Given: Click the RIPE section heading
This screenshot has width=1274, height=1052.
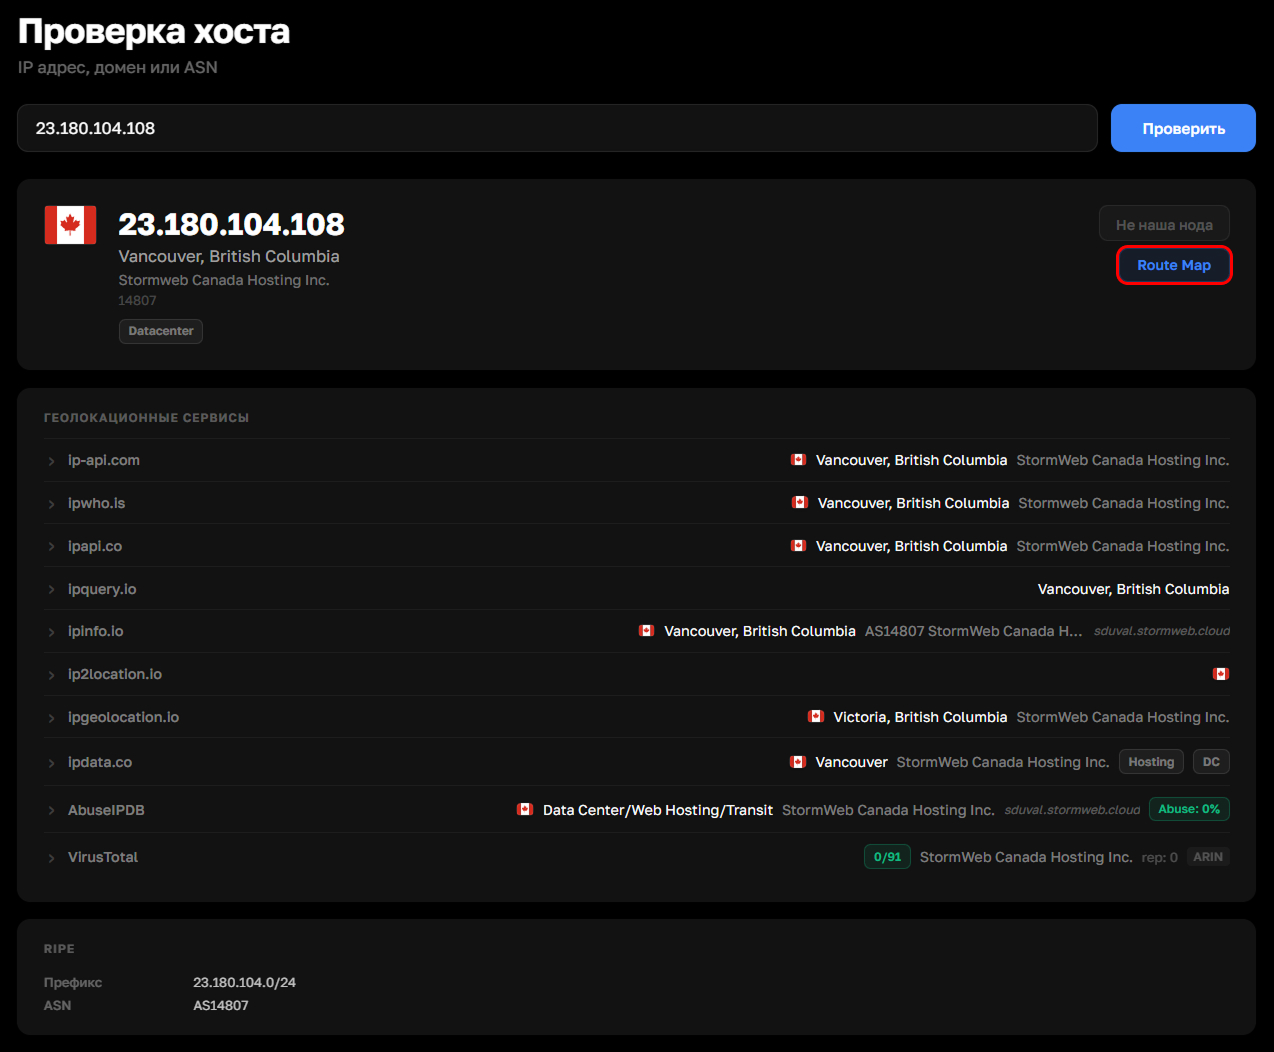Looking at the screenshot, I should (x=59, y=948).
